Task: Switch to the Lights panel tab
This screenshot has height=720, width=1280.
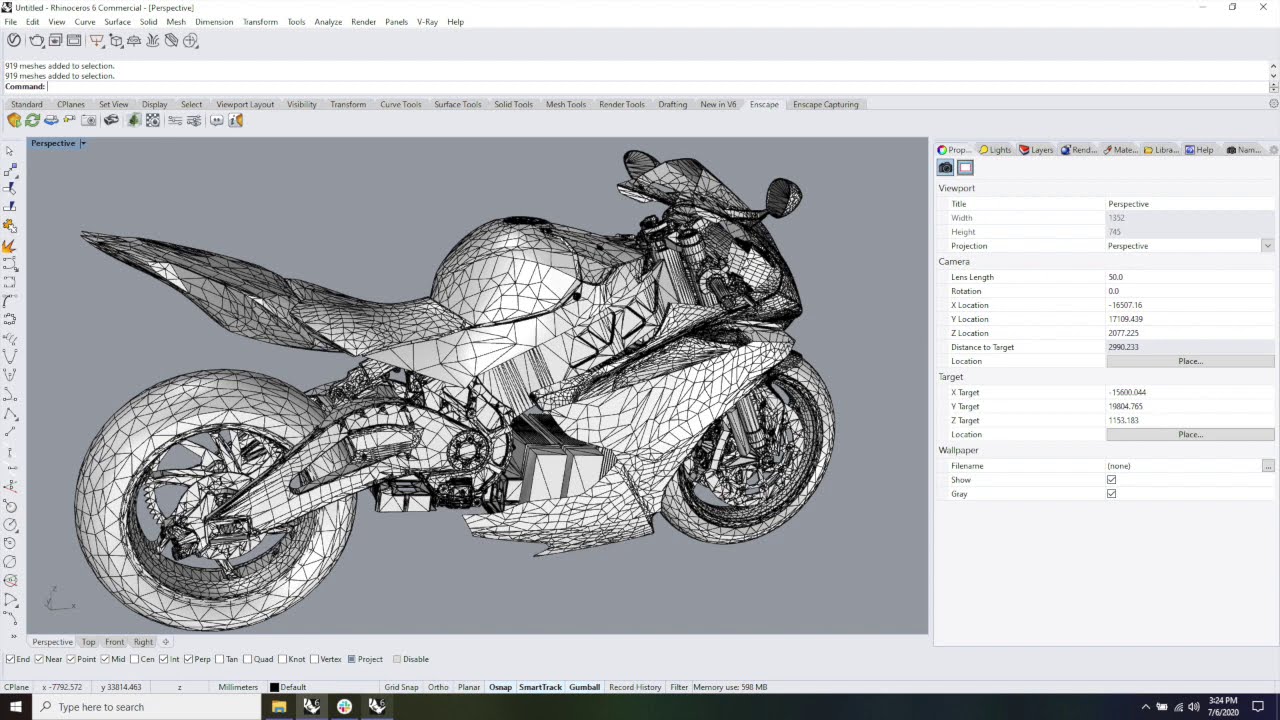Action: 995,150
